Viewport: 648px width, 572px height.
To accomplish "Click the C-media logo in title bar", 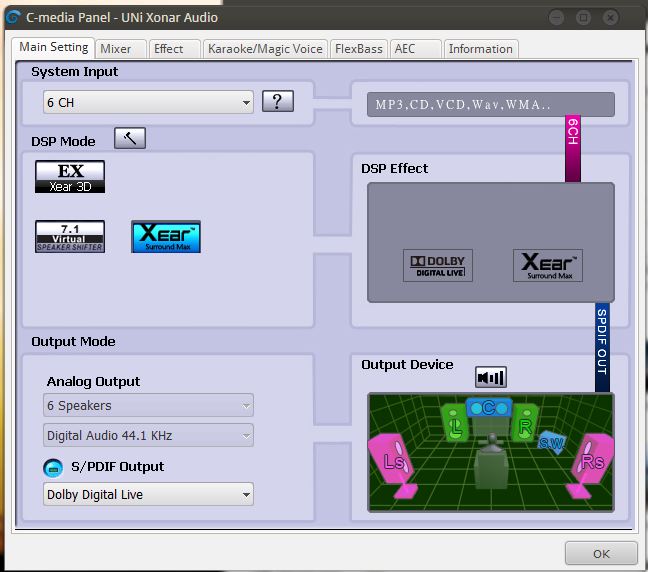I will click(x=14, y=17).
